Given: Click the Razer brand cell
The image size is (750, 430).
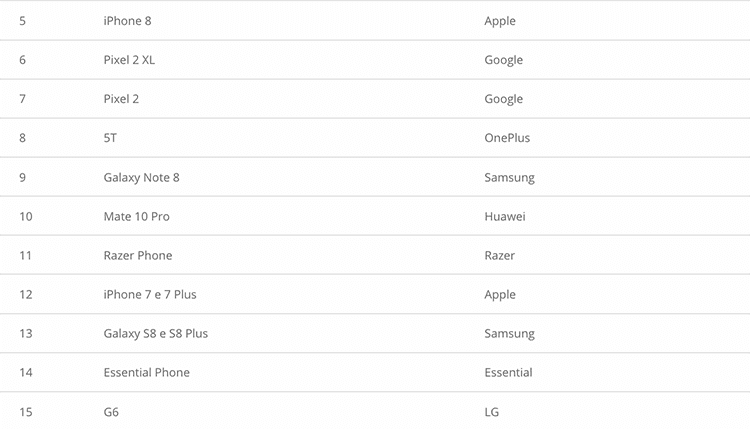Looking at the screenshot, I should tap(499, 255).
